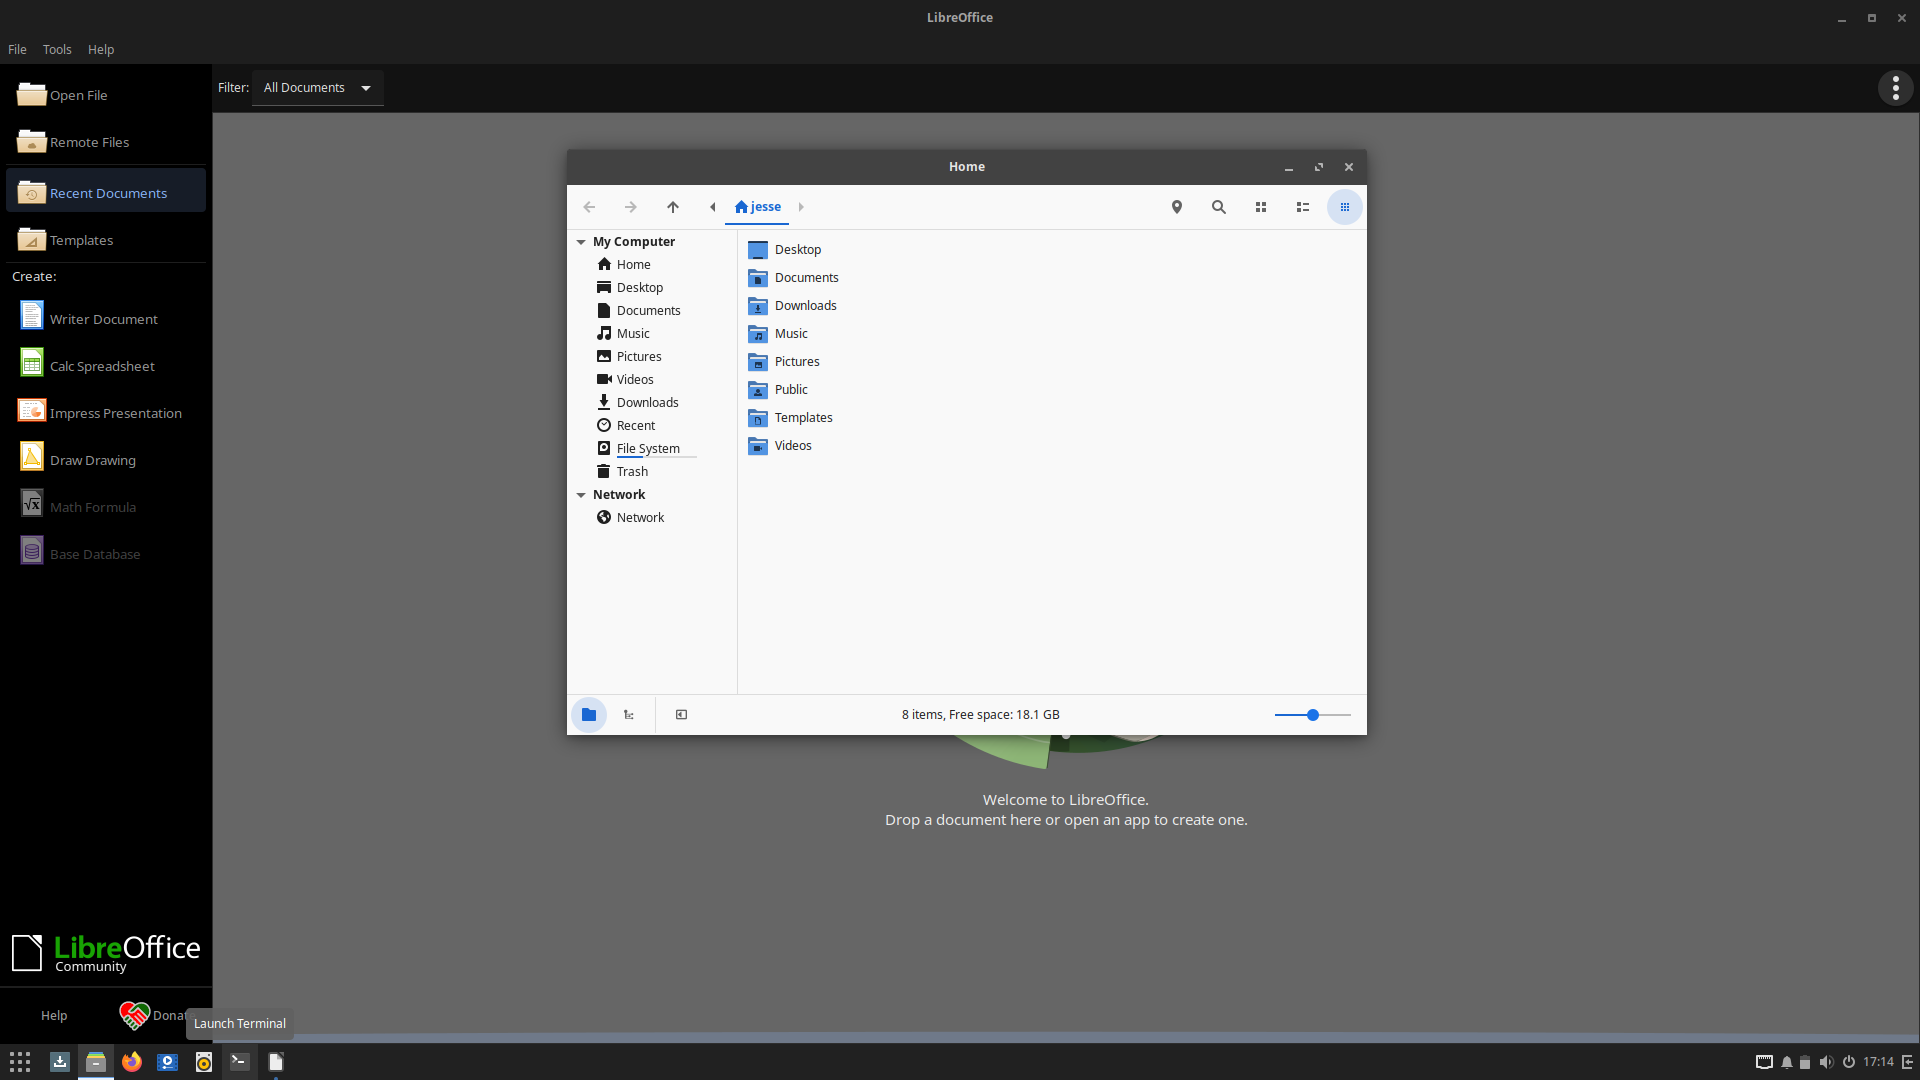
Task: Click path bar right scroll arrow
Action: (801, 207)
